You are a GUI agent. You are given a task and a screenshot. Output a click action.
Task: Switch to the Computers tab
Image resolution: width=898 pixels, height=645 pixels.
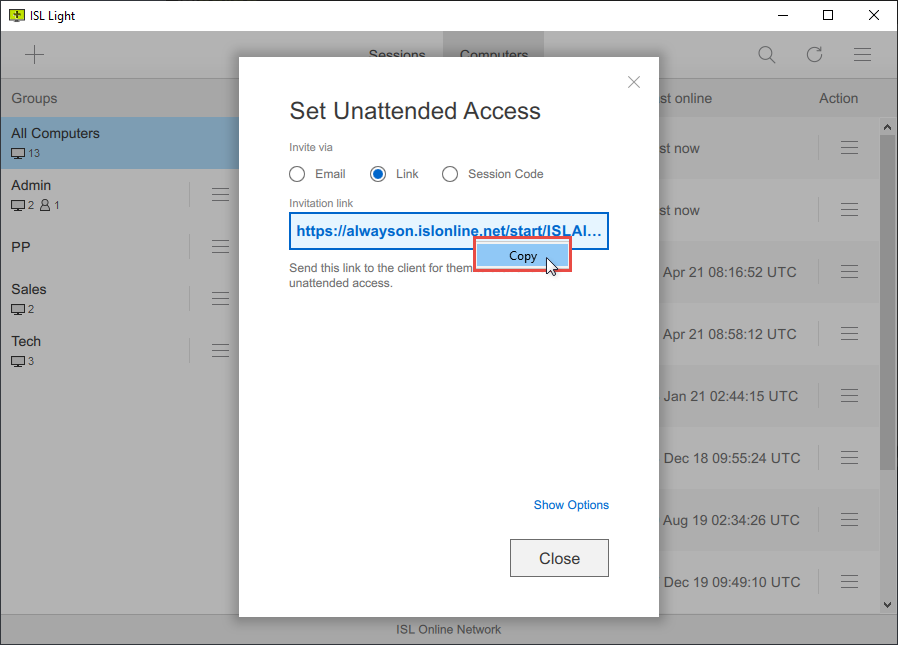pyautogui.click(x=493, y=55)
